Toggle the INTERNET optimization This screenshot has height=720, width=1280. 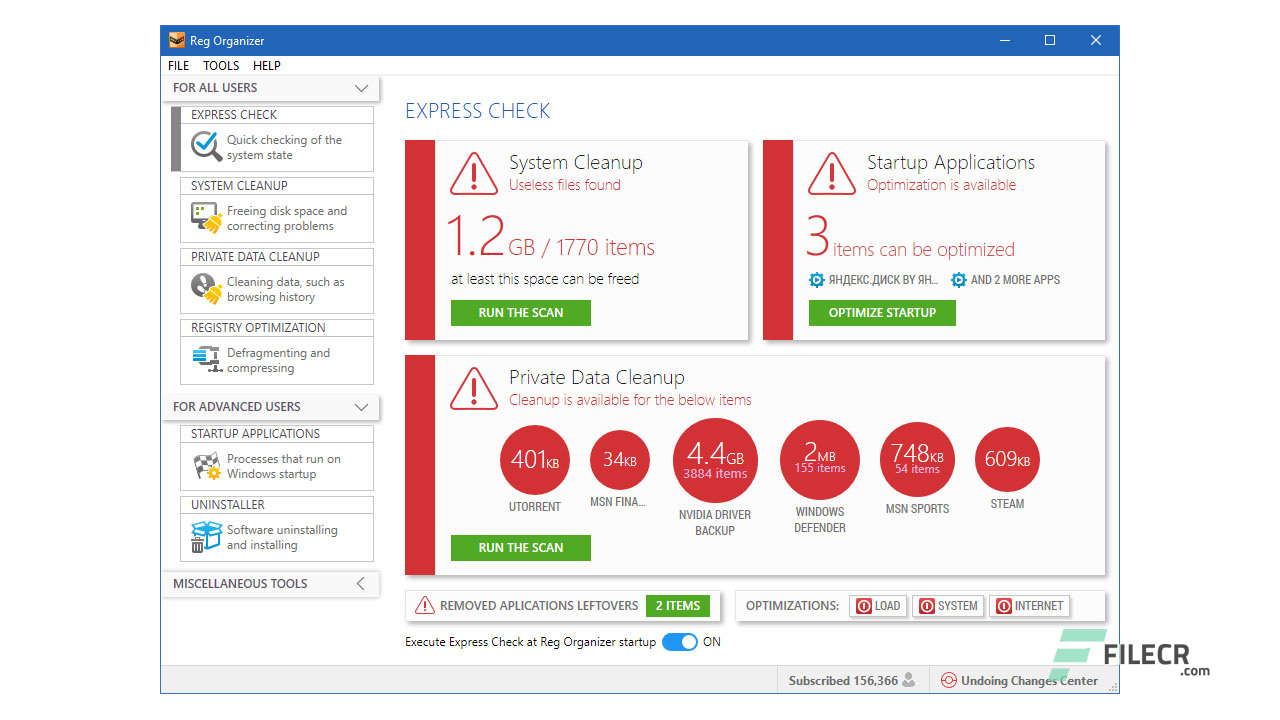point(1030,605)
